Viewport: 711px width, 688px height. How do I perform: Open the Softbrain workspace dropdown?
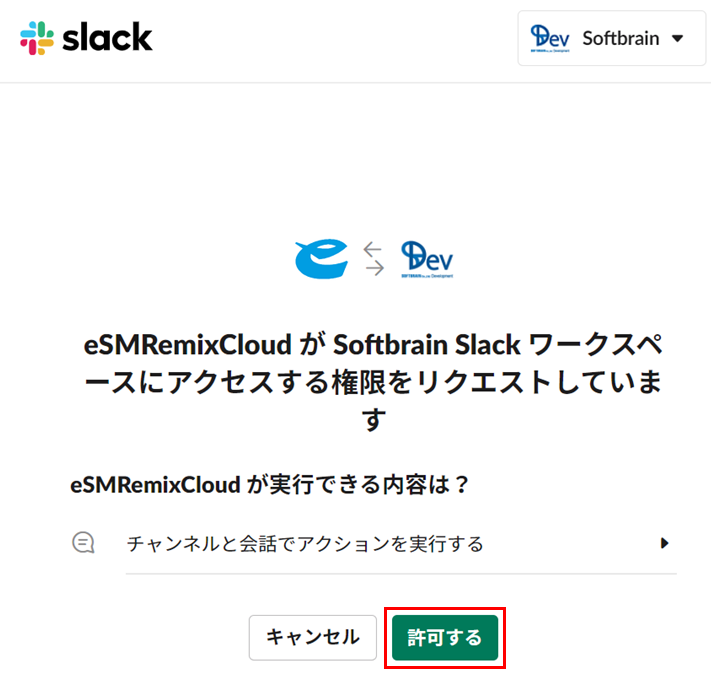[611, 39]
